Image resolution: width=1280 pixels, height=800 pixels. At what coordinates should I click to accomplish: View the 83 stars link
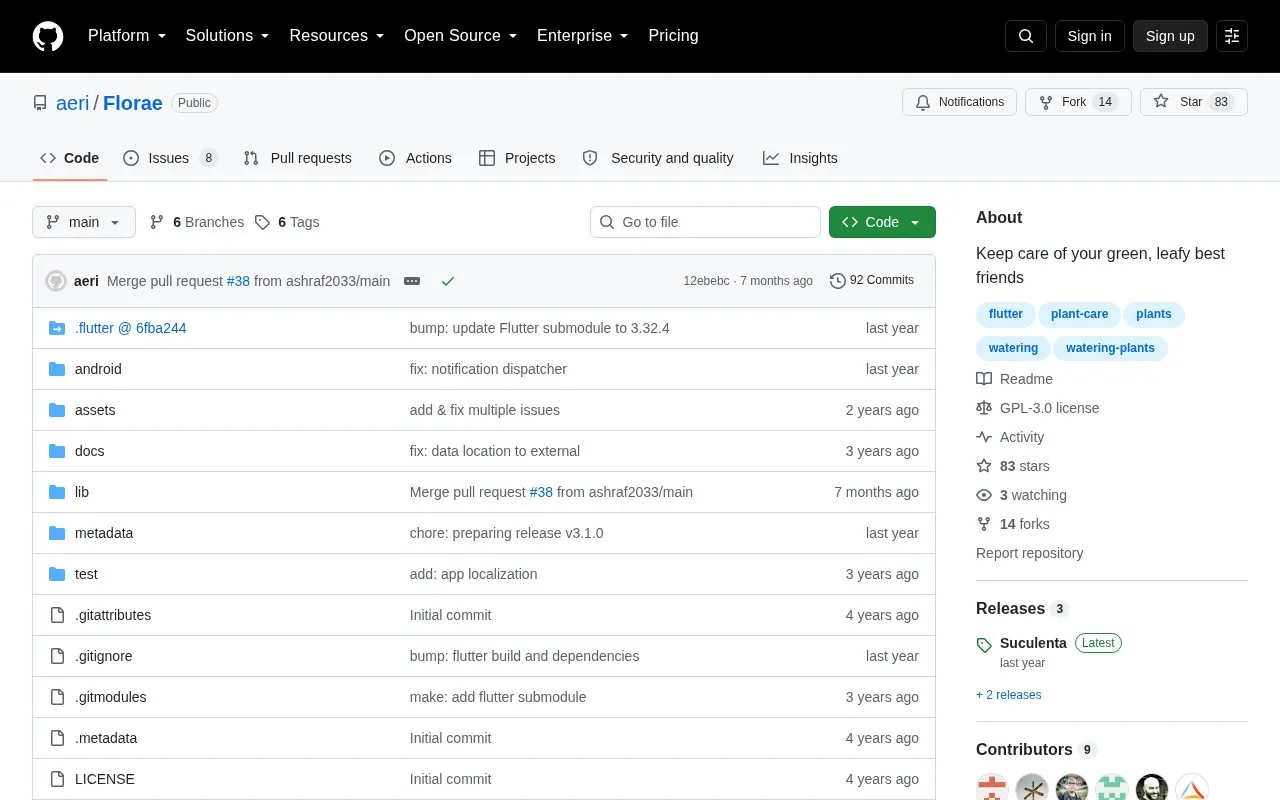1013,466
